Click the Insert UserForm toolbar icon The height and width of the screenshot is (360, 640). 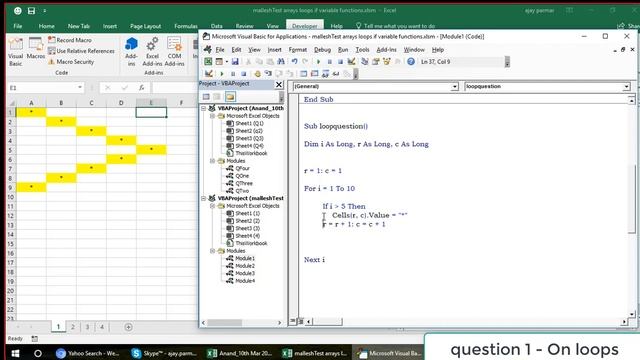pyautogui.click(x=219, y=62)
